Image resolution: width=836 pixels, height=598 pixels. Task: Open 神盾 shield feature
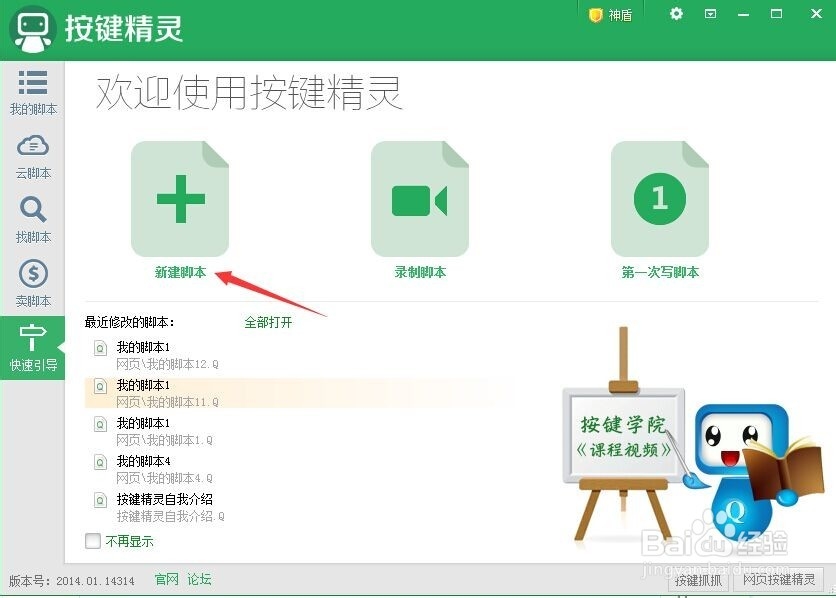(611, 15)
